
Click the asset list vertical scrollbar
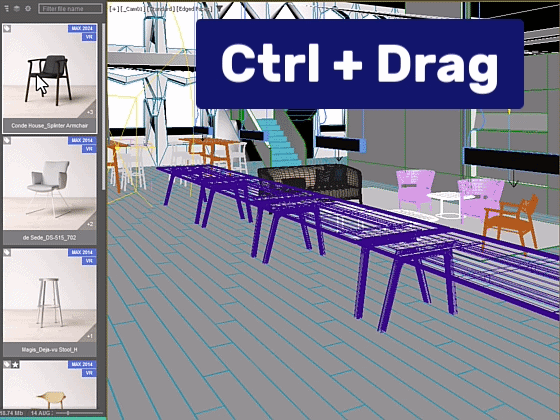(104, 107)
